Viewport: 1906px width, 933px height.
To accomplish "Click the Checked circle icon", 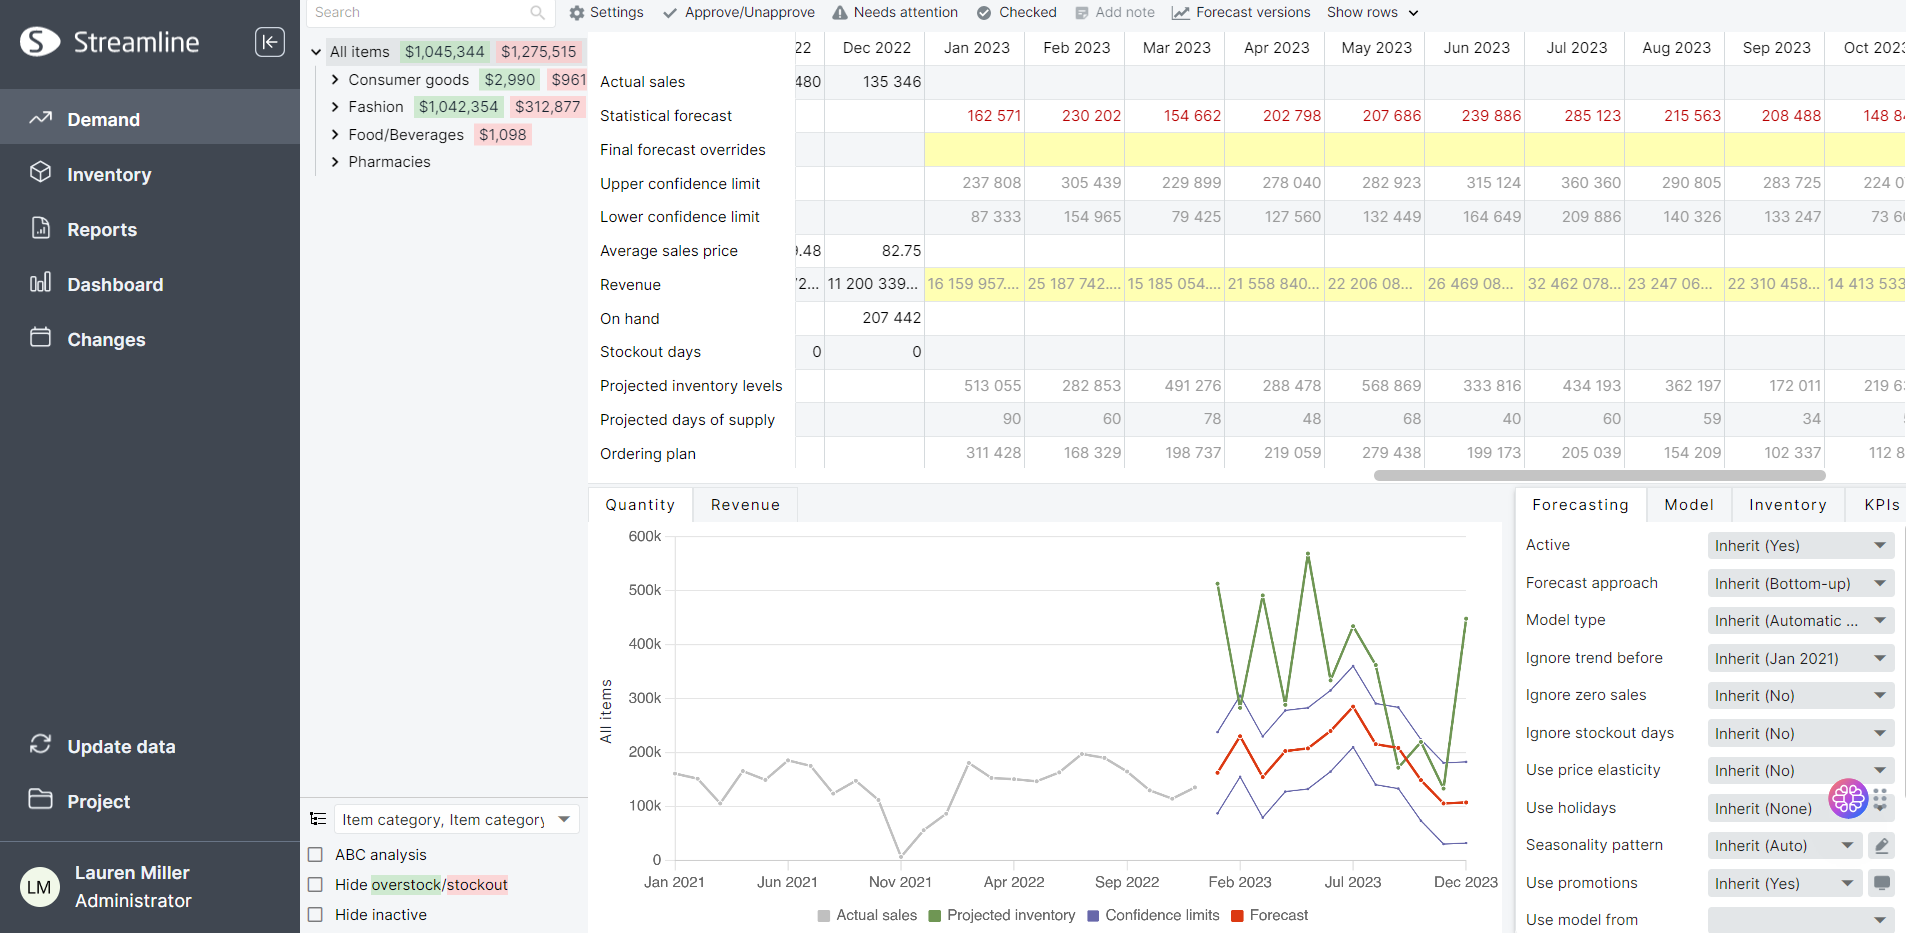I will point(984,13).
